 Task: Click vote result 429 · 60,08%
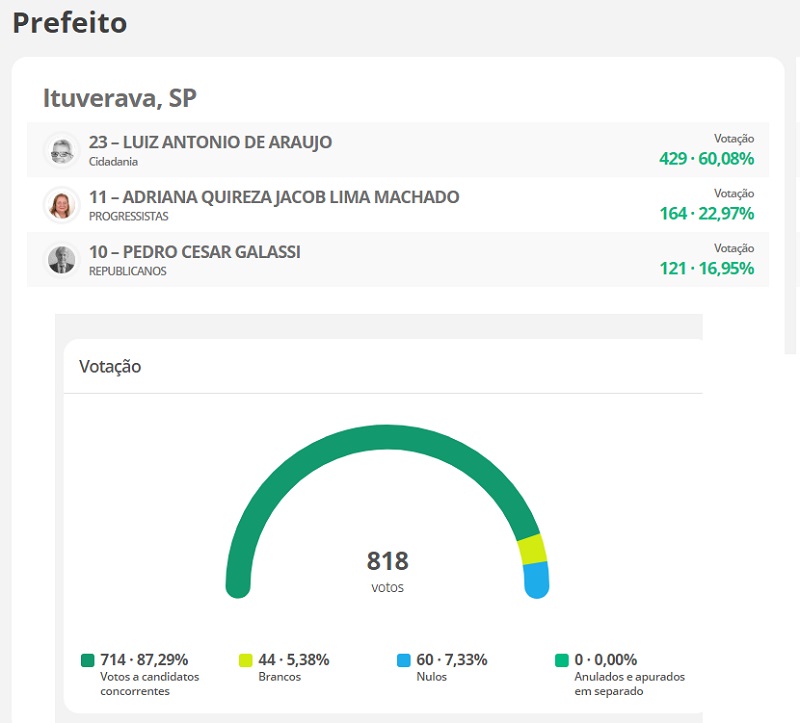click(707, 159)
